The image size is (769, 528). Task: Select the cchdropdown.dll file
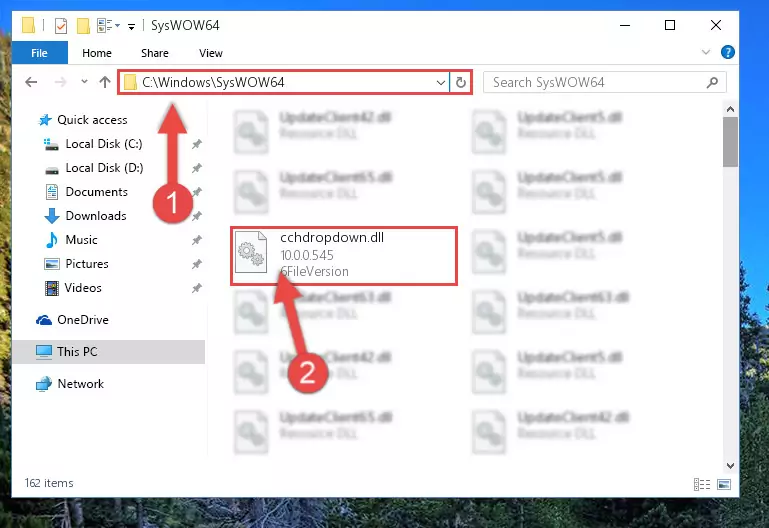point(344,255)
